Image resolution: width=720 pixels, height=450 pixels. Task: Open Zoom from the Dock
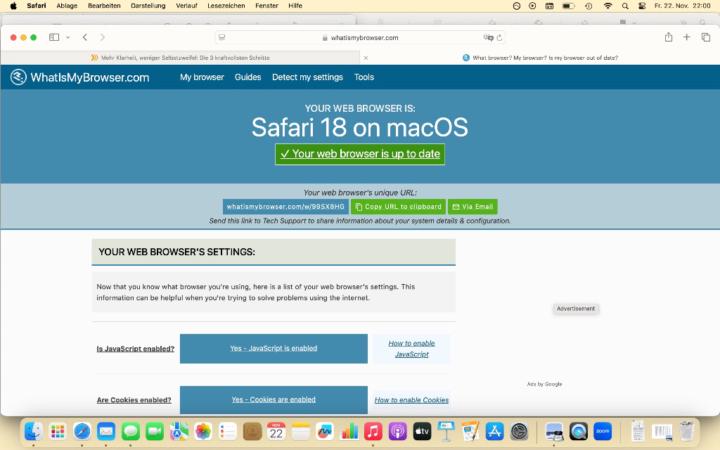click(602, 432)
